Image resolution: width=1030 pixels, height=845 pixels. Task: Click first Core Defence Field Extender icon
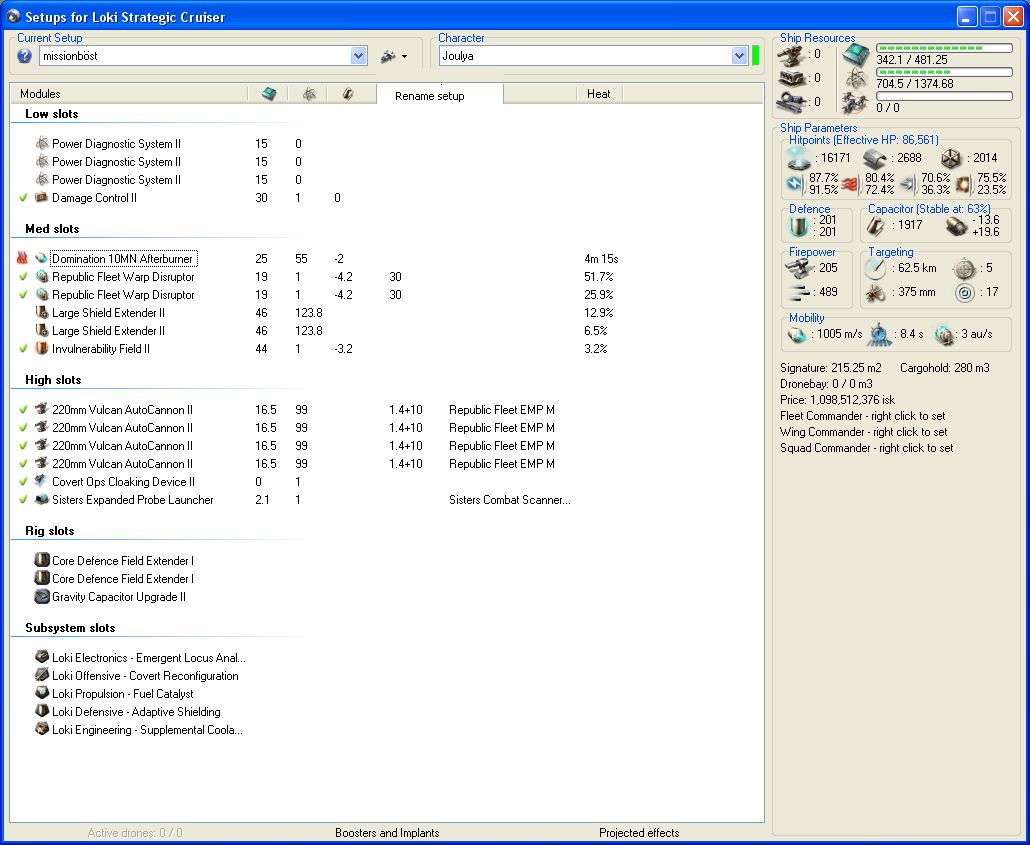point(42,560)
